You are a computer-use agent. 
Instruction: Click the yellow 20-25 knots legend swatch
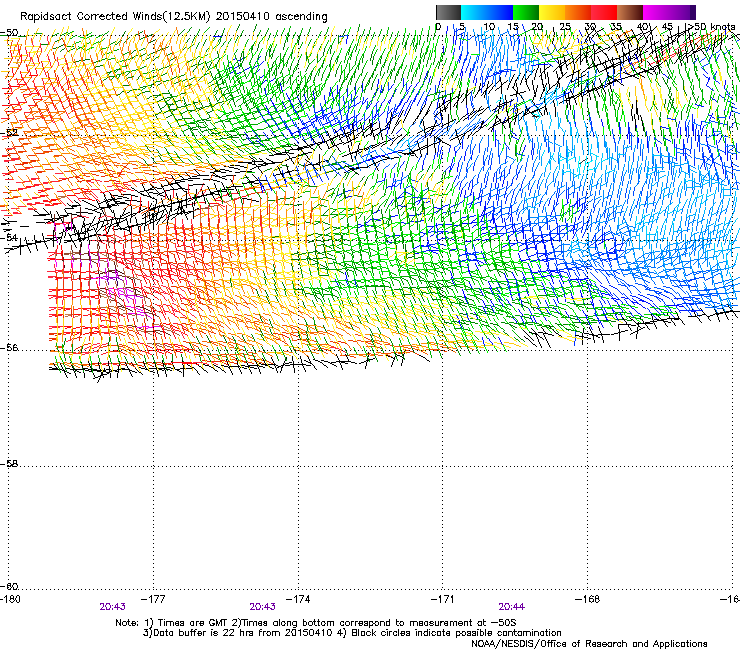(x=552, y=12)
